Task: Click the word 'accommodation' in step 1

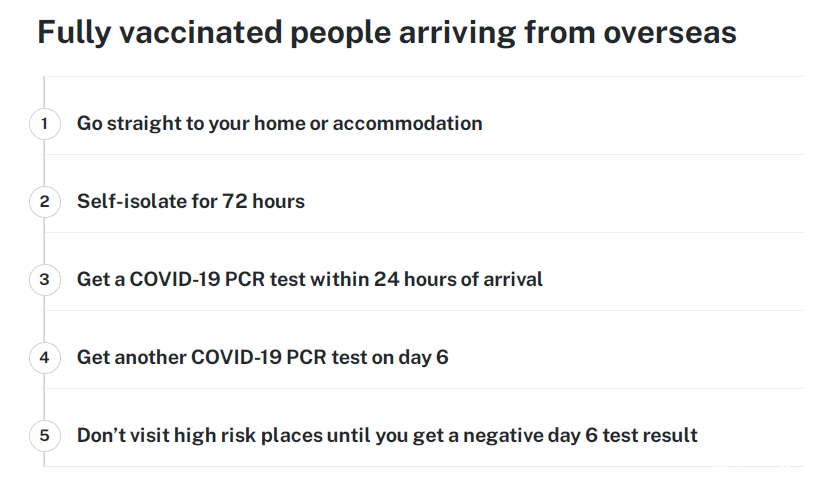Action: point(407,124)
